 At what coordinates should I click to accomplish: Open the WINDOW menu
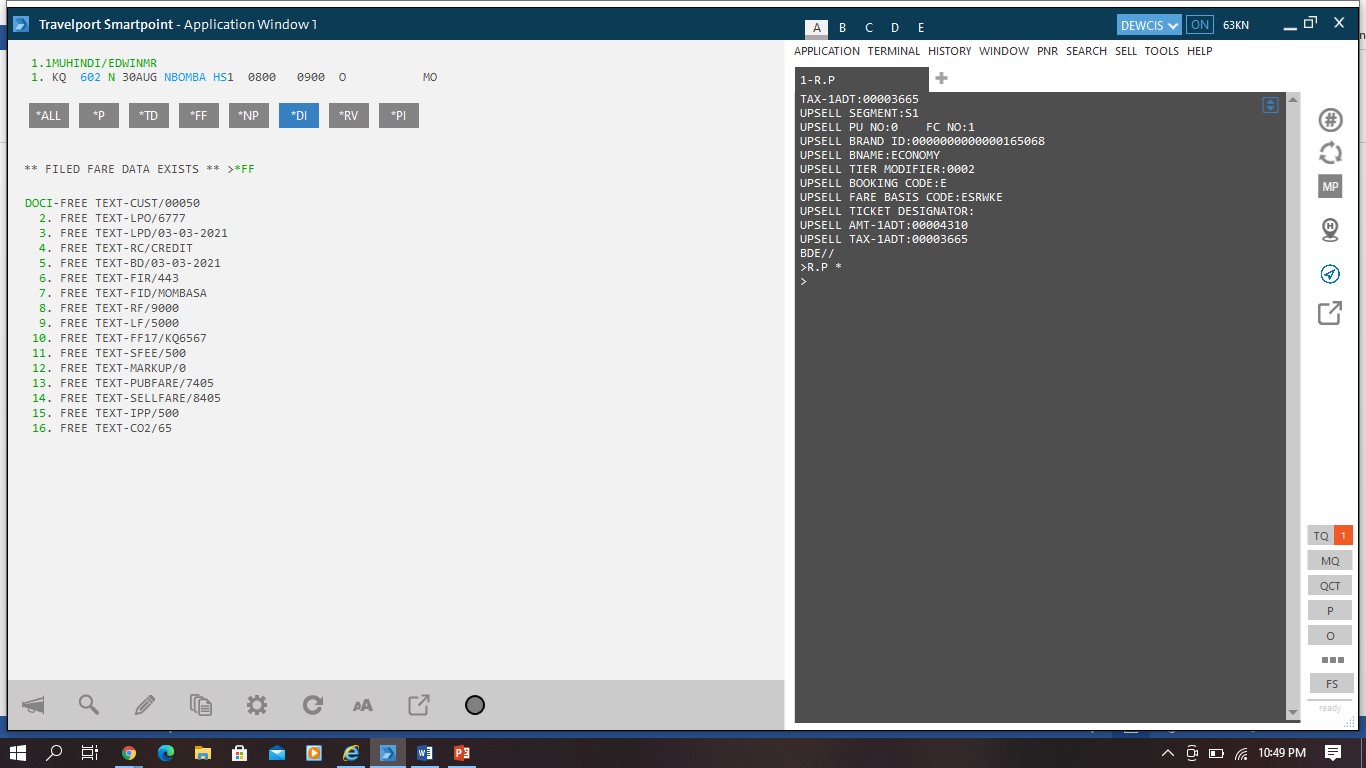pyautogui.click(x=1004, y=51)
